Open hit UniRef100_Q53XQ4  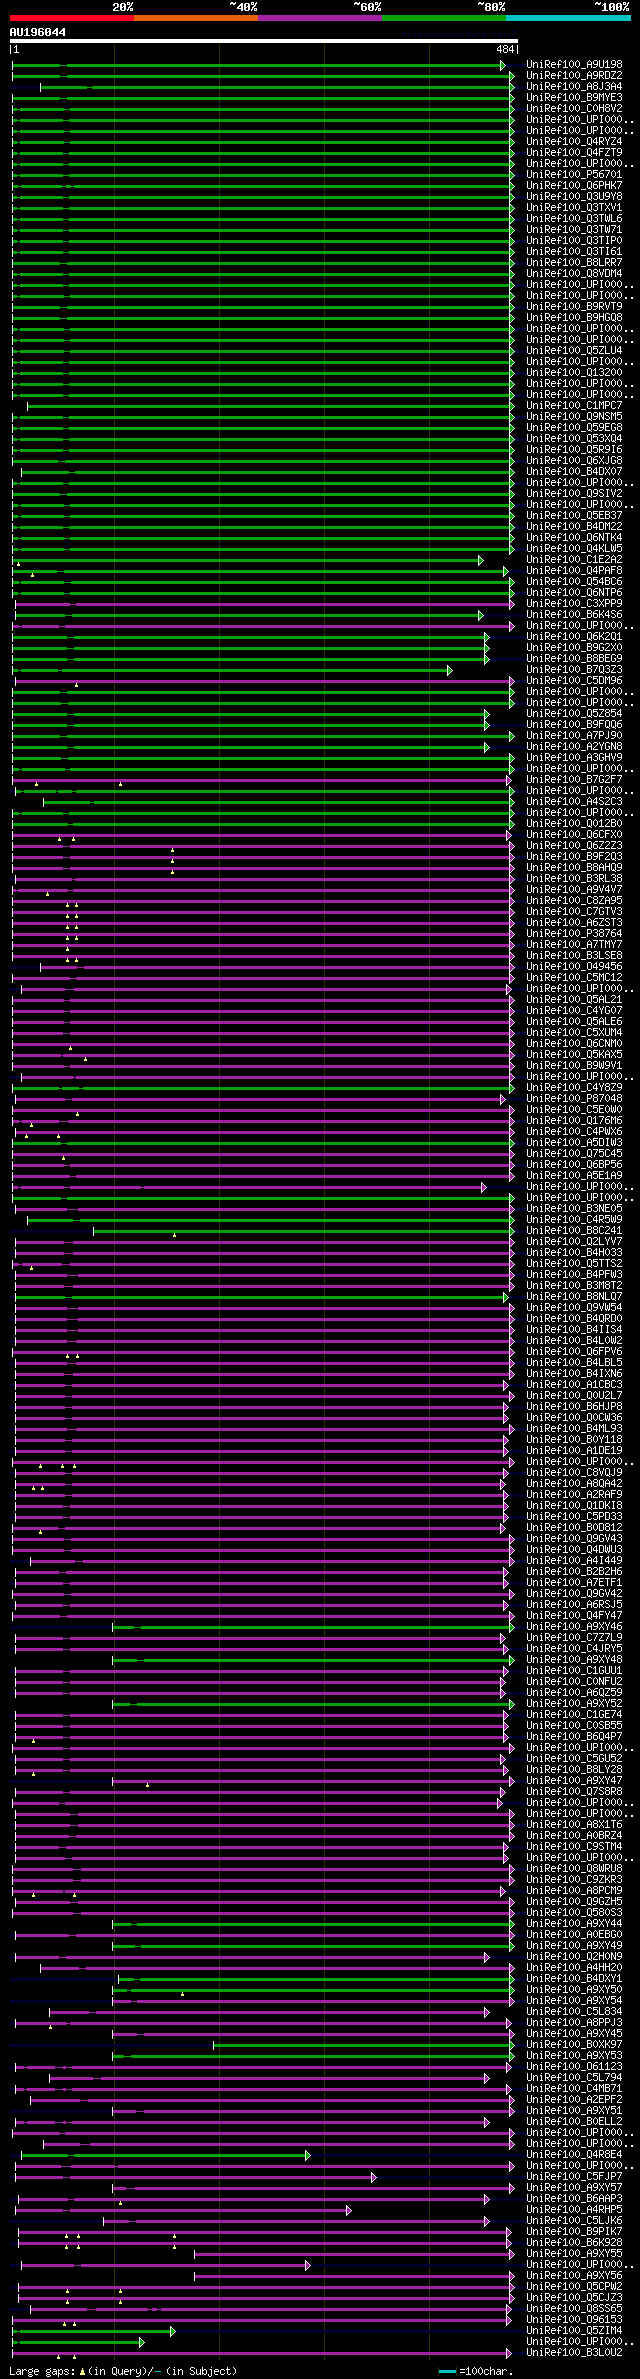click(574, 439)
